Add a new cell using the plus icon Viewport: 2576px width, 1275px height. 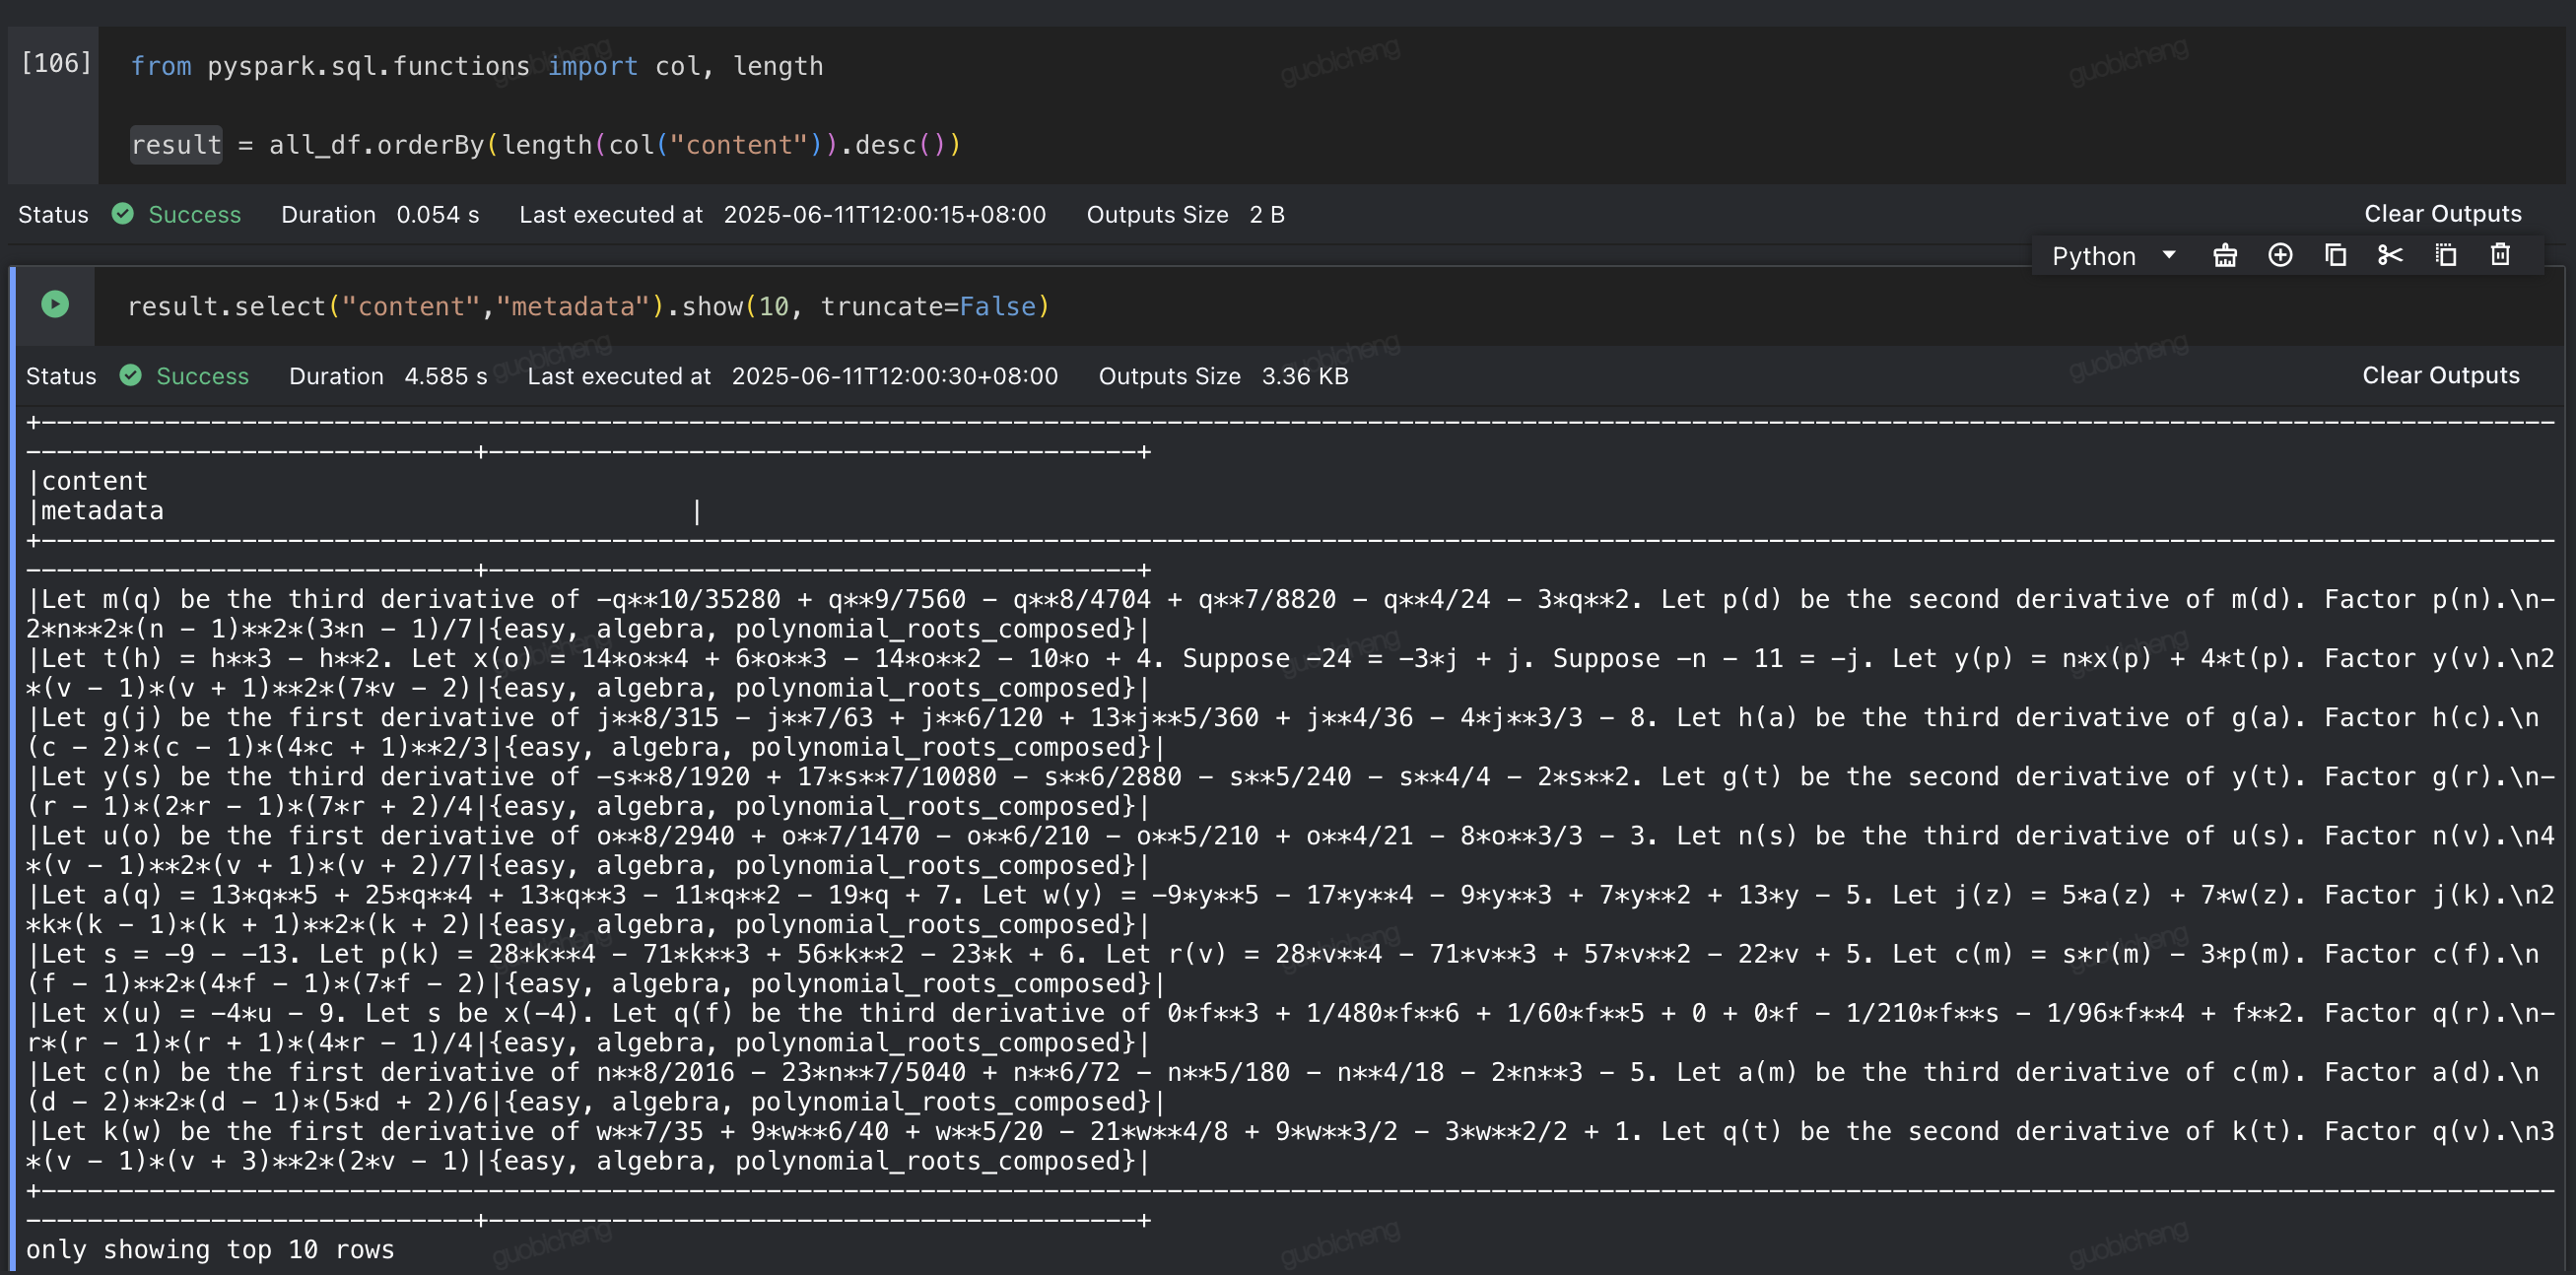coord(2281,255)
